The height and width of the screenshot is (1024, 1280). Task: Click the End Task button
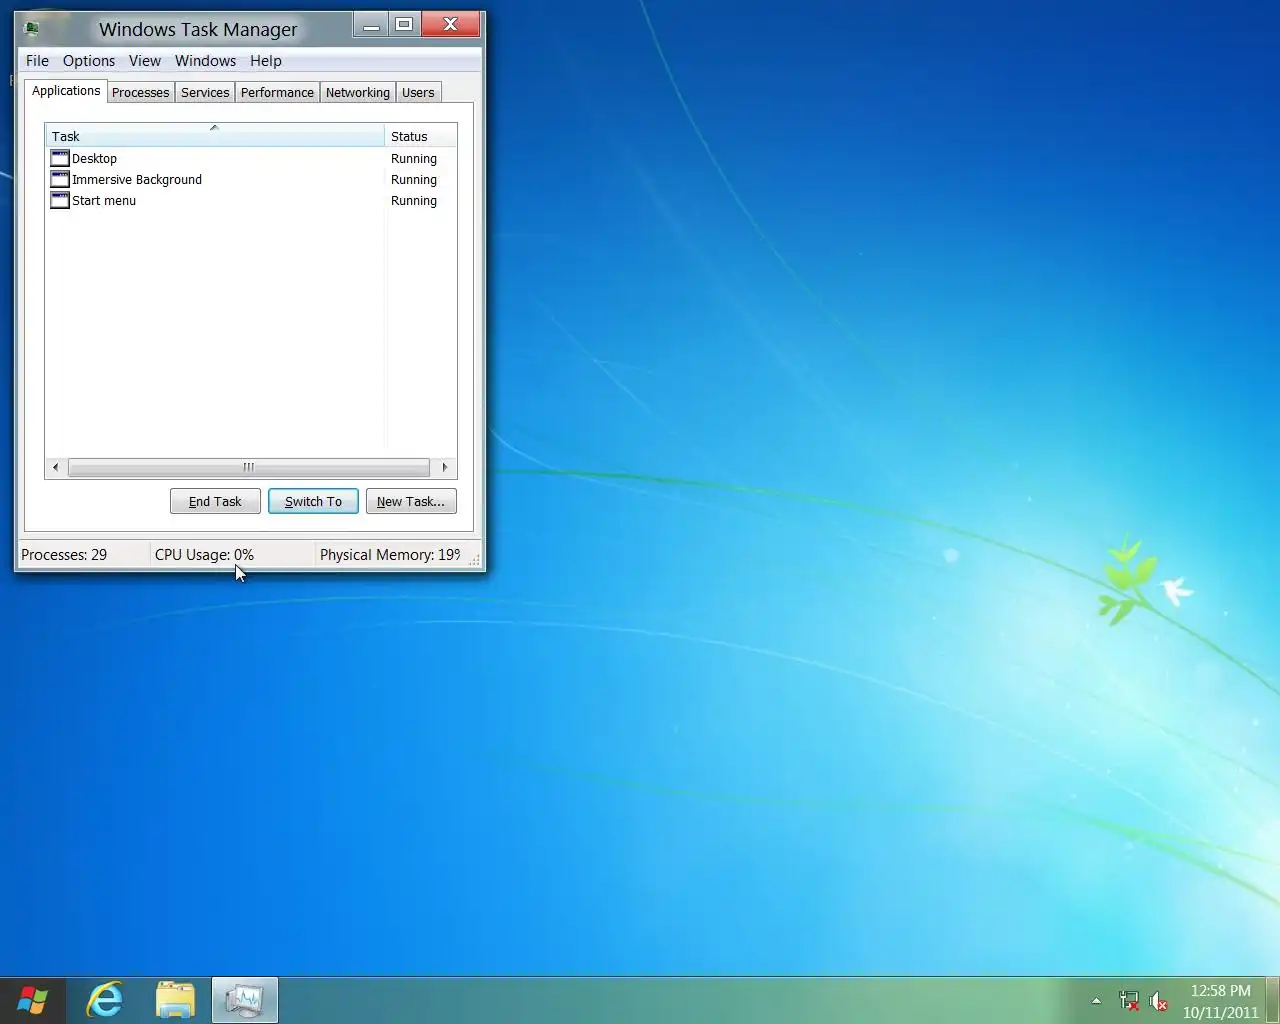point(215,501)
